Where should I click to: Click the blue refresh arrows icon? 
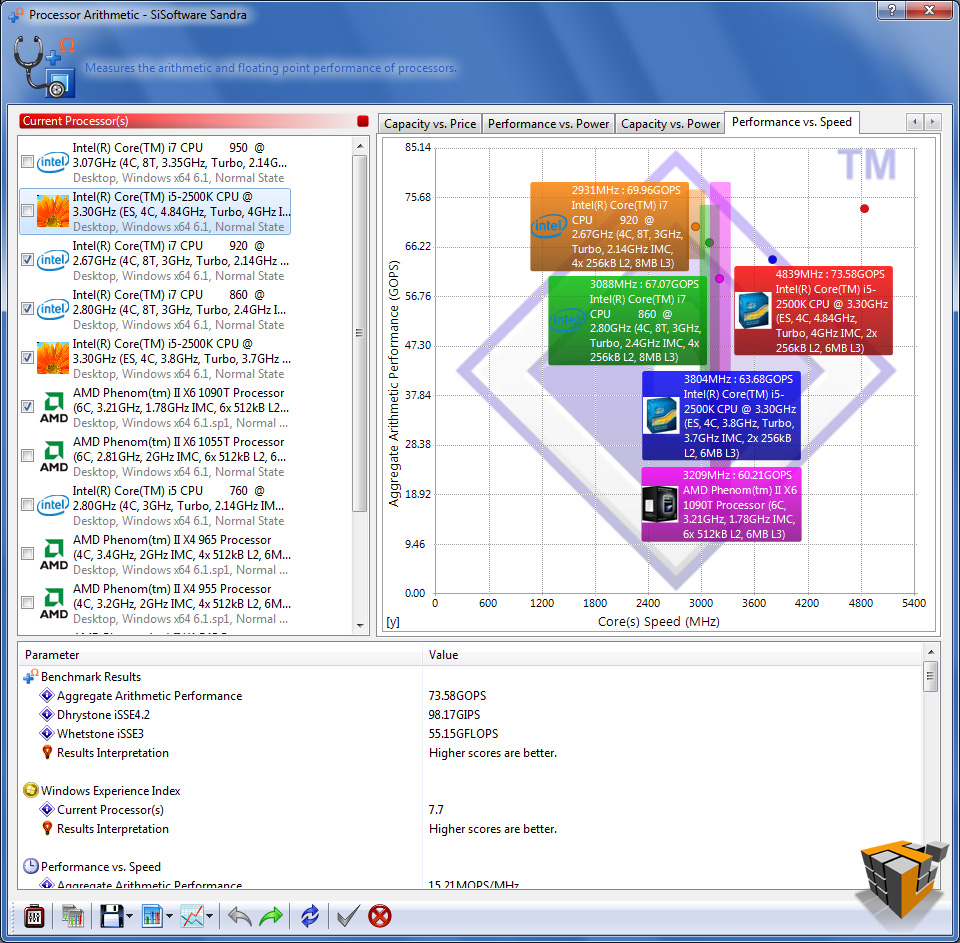point(310,916)
